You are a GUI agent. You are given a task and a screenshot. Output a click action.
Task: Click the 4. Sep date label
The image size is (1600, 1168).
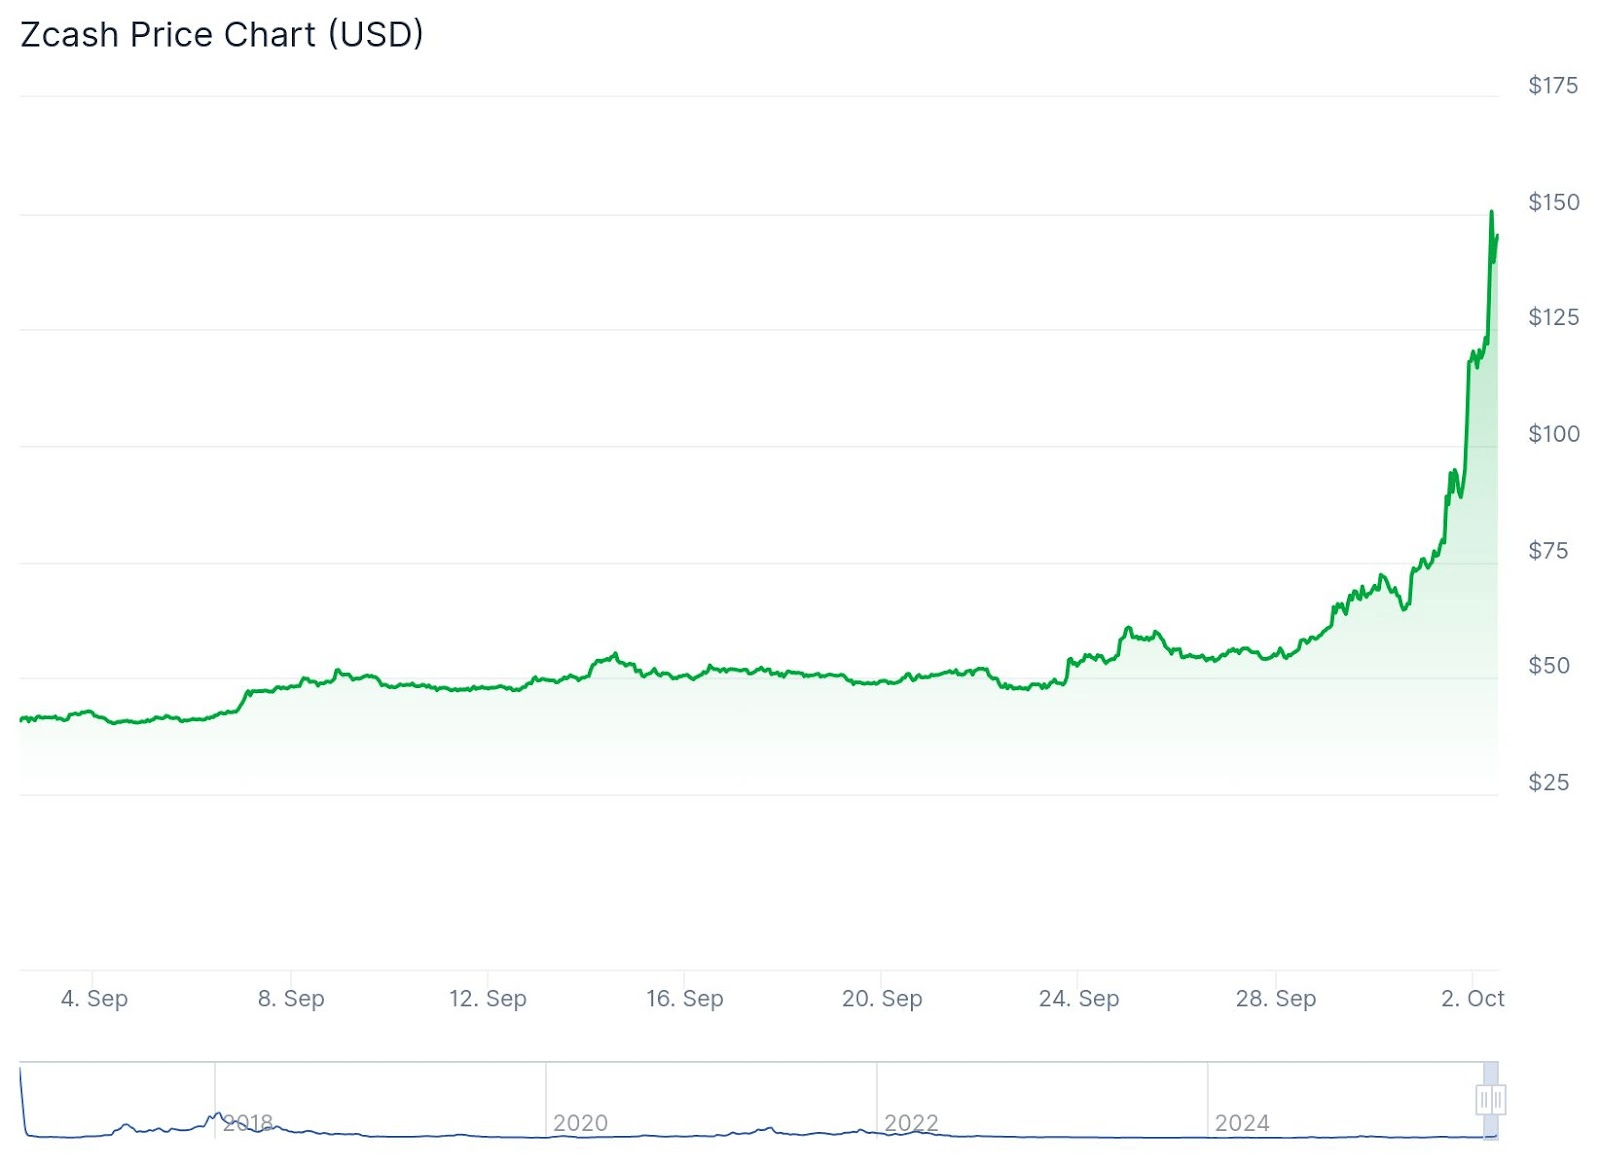tap(94, 998)
